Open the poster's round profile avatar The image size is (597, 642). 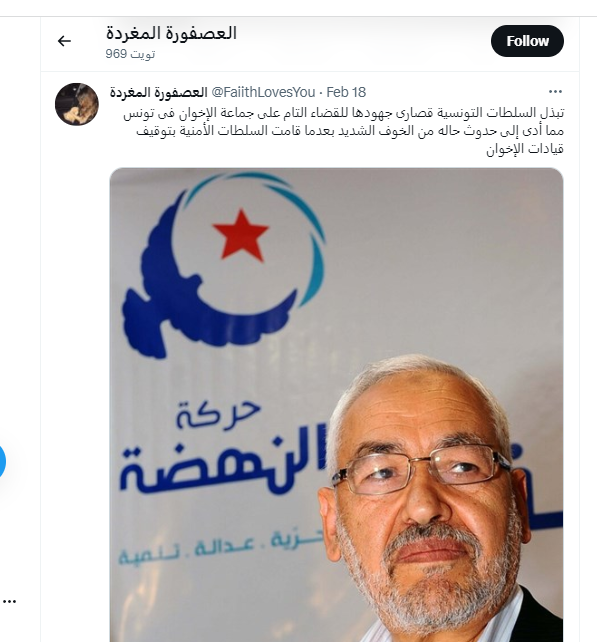[77, 104]
